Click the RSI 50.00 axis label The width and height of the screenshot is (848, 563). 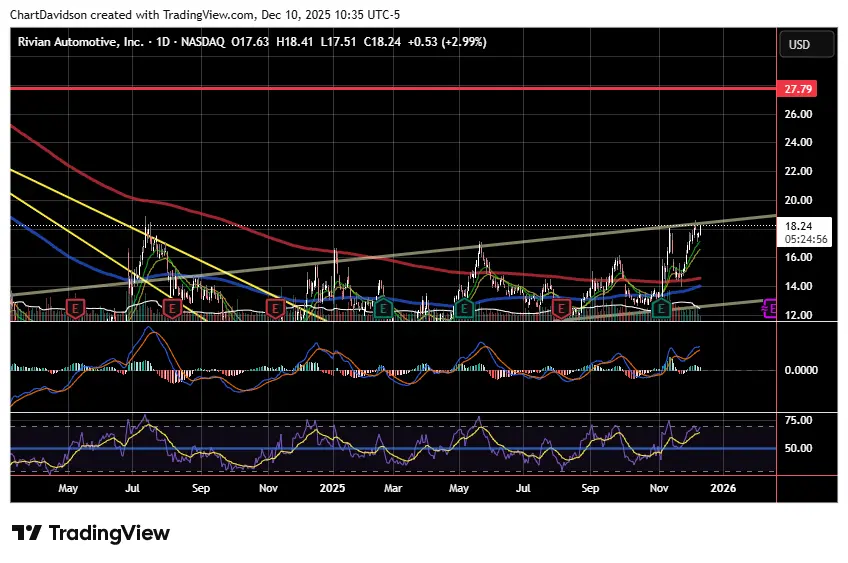[x=798, y=448]
